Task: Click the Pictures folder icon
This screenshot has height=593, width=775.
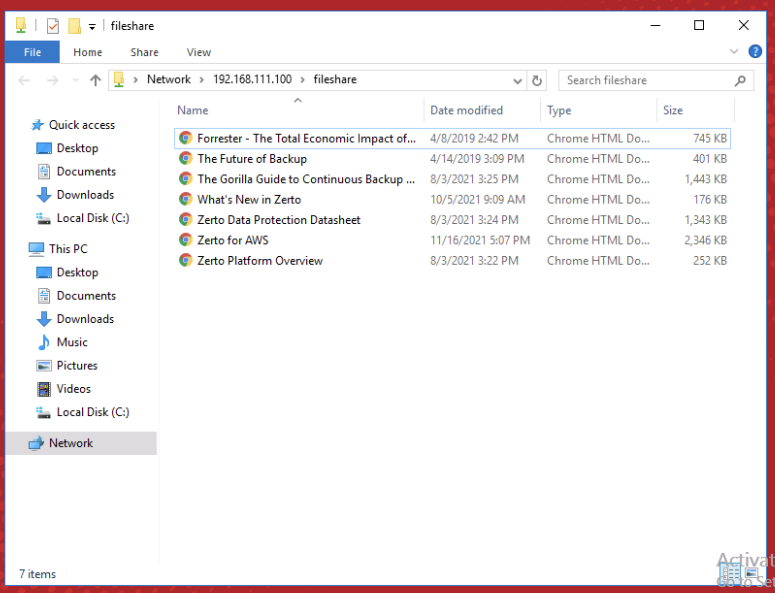Action: [x=44, y=366]
